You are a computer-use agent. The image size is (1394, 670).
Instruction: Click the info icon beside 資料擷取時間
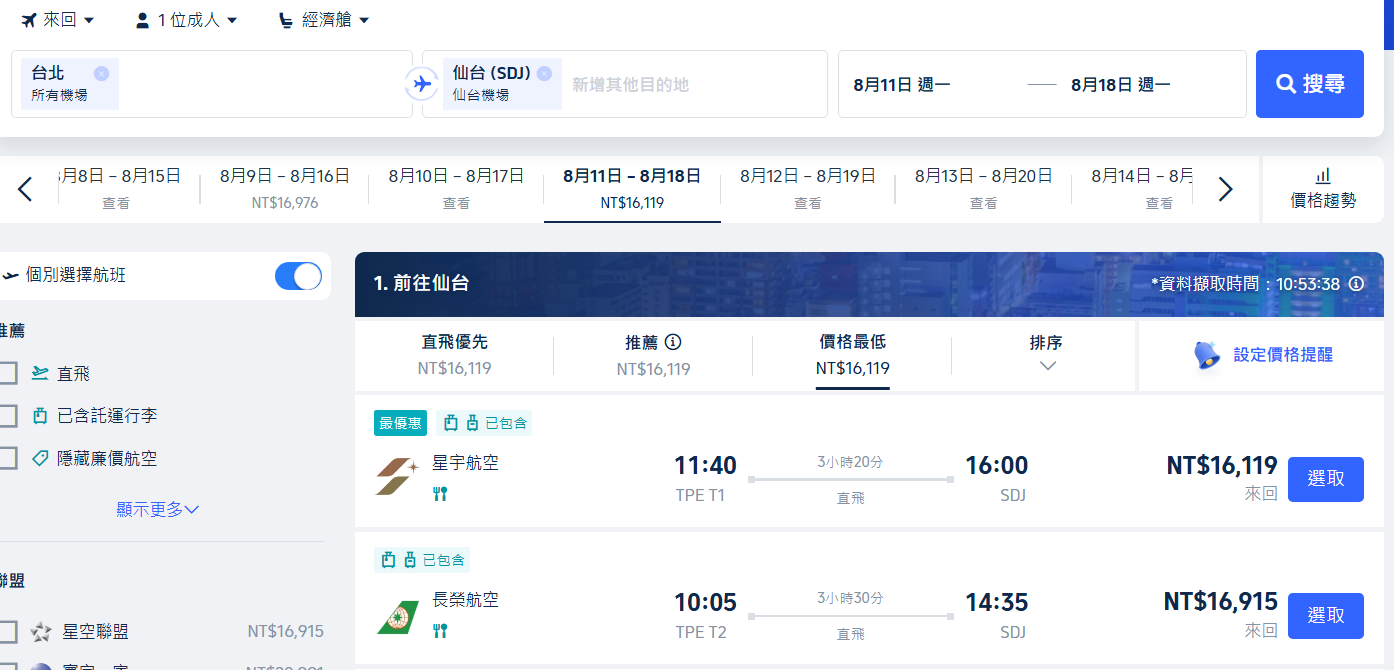[1356, 284]
